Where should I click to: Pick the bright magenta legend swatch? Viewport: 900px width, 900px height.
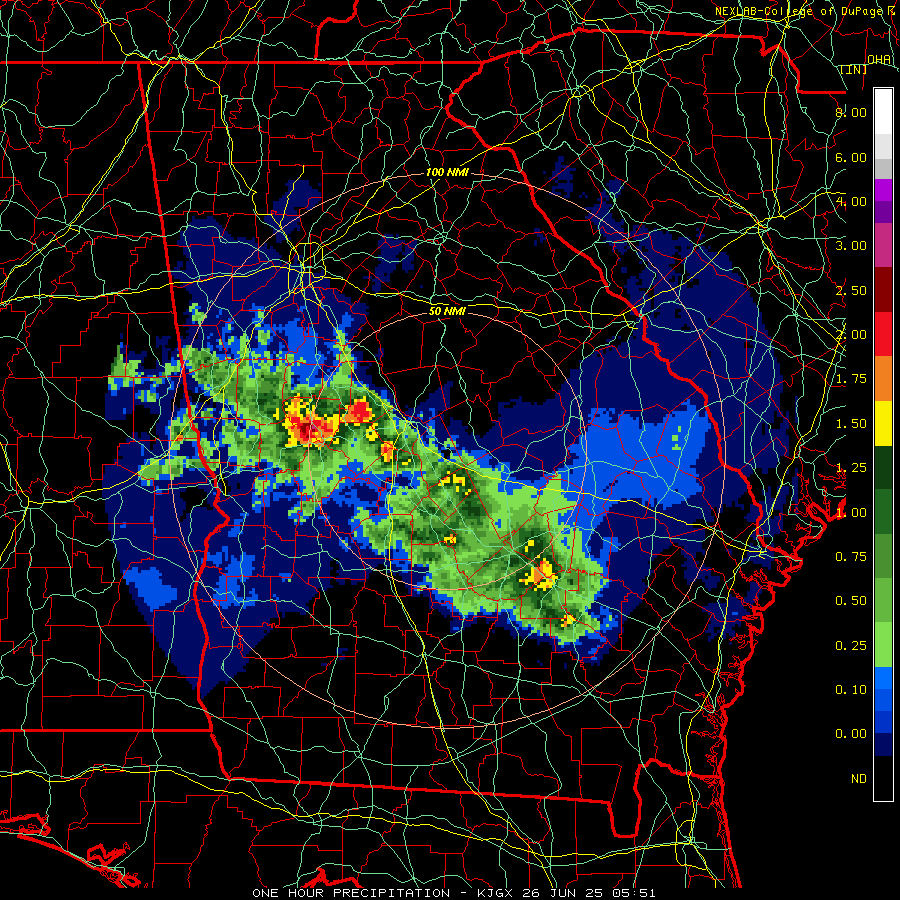tap(883, 190)
